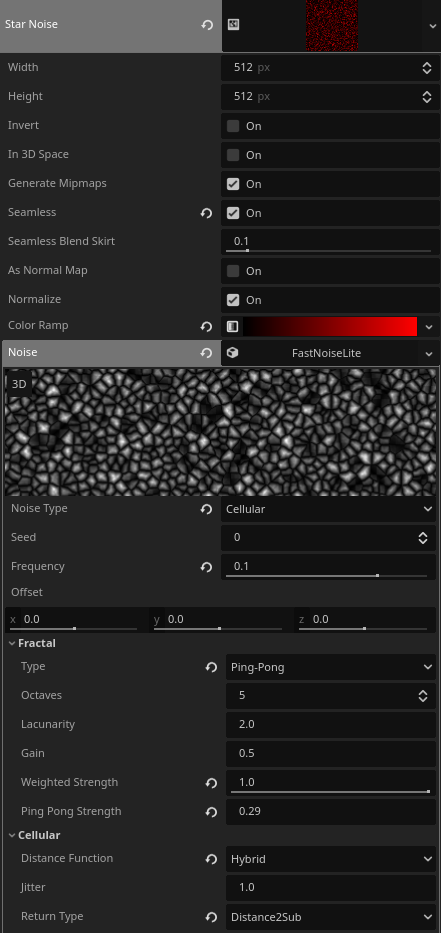Open the Noise Type dropdown
The height and width of the screenshot is (933, 441).
coord(328,509)
